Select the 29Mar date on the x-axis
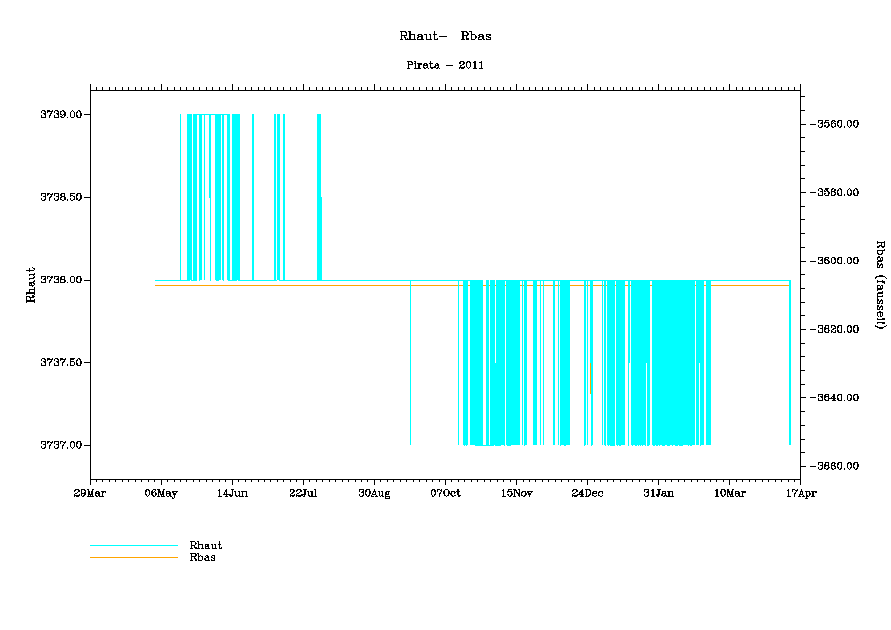891x630 pixels. pyautogui.click(x=90, y=493)
